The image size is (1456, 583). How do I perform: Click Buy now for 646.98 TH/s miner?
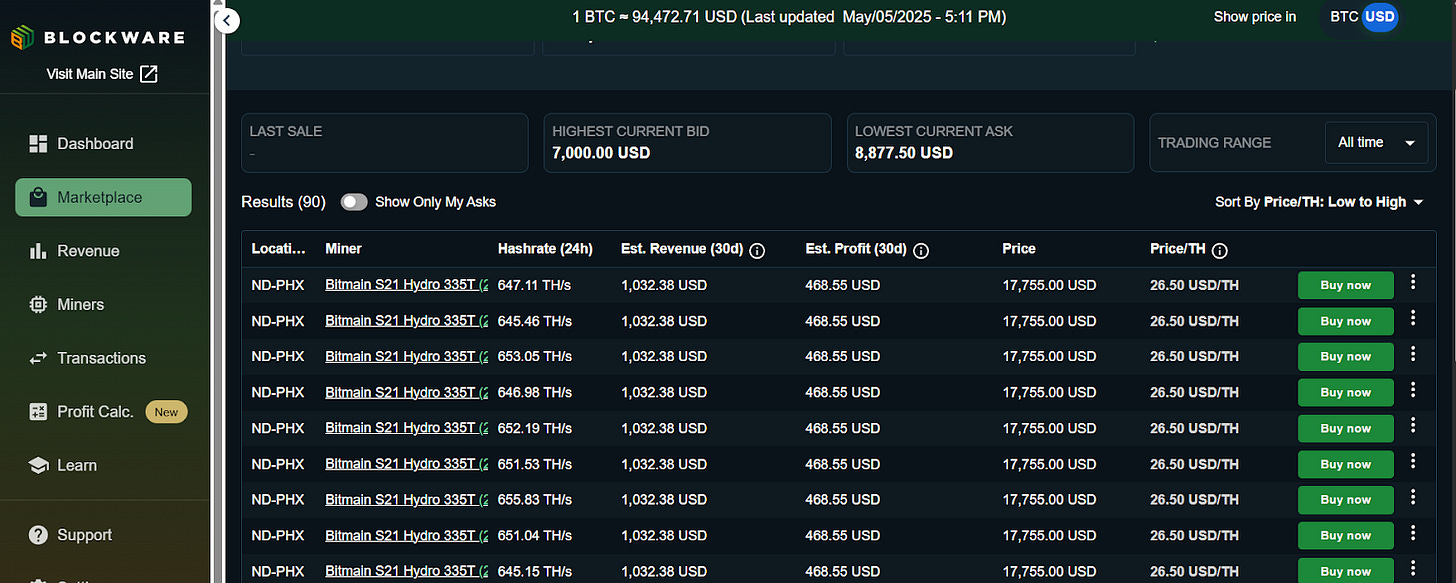click(1345, 392)
